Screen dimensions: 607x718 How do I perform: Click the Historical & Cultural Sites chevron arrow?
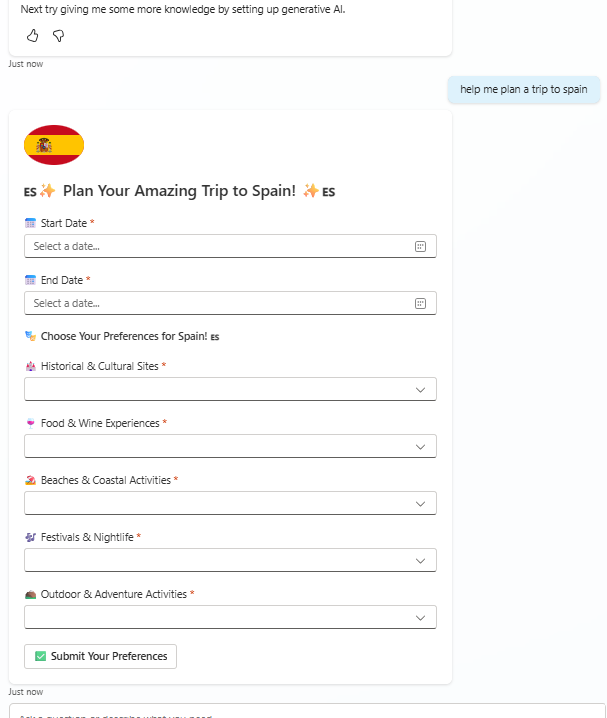pos(421,389)
